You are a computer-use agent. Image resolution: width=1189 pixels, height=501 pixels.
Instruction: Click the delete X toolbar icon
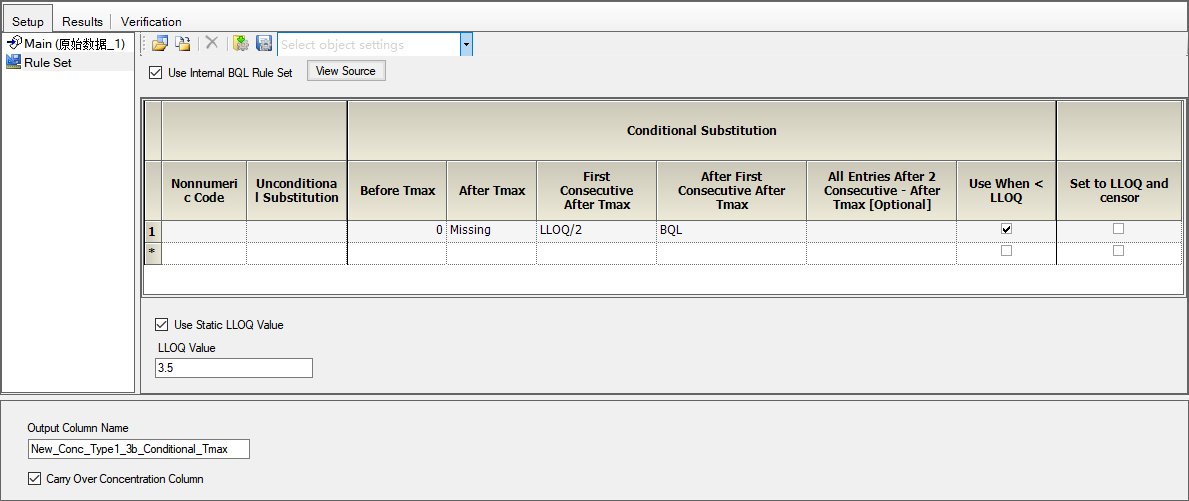coord(212,43)
